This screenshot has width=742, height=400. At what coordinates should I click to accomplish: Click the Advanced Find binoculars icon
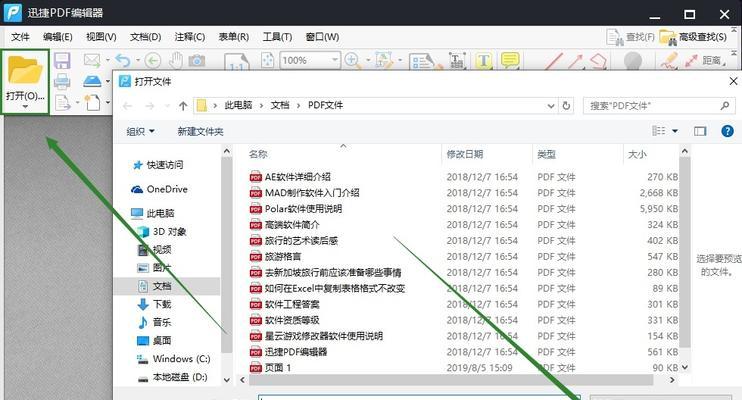(x=668, y=37)
